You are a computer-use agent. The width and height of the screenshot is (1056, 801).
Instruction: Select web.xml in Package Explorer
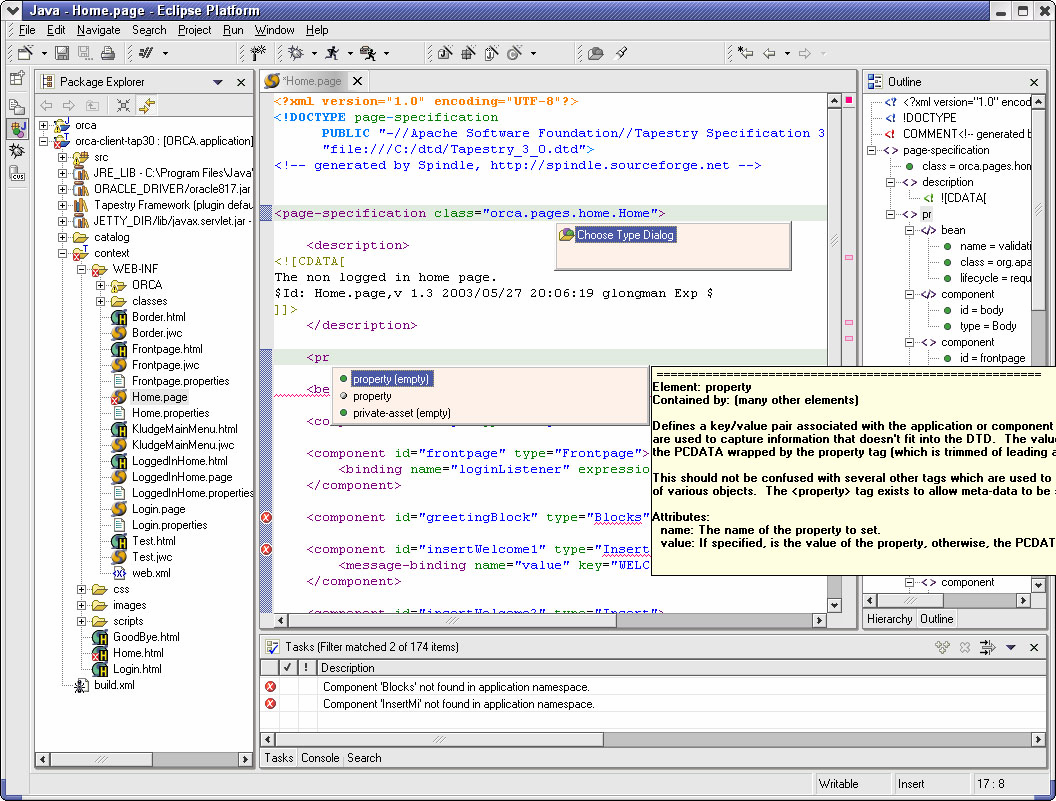click(x=151, y=573)
